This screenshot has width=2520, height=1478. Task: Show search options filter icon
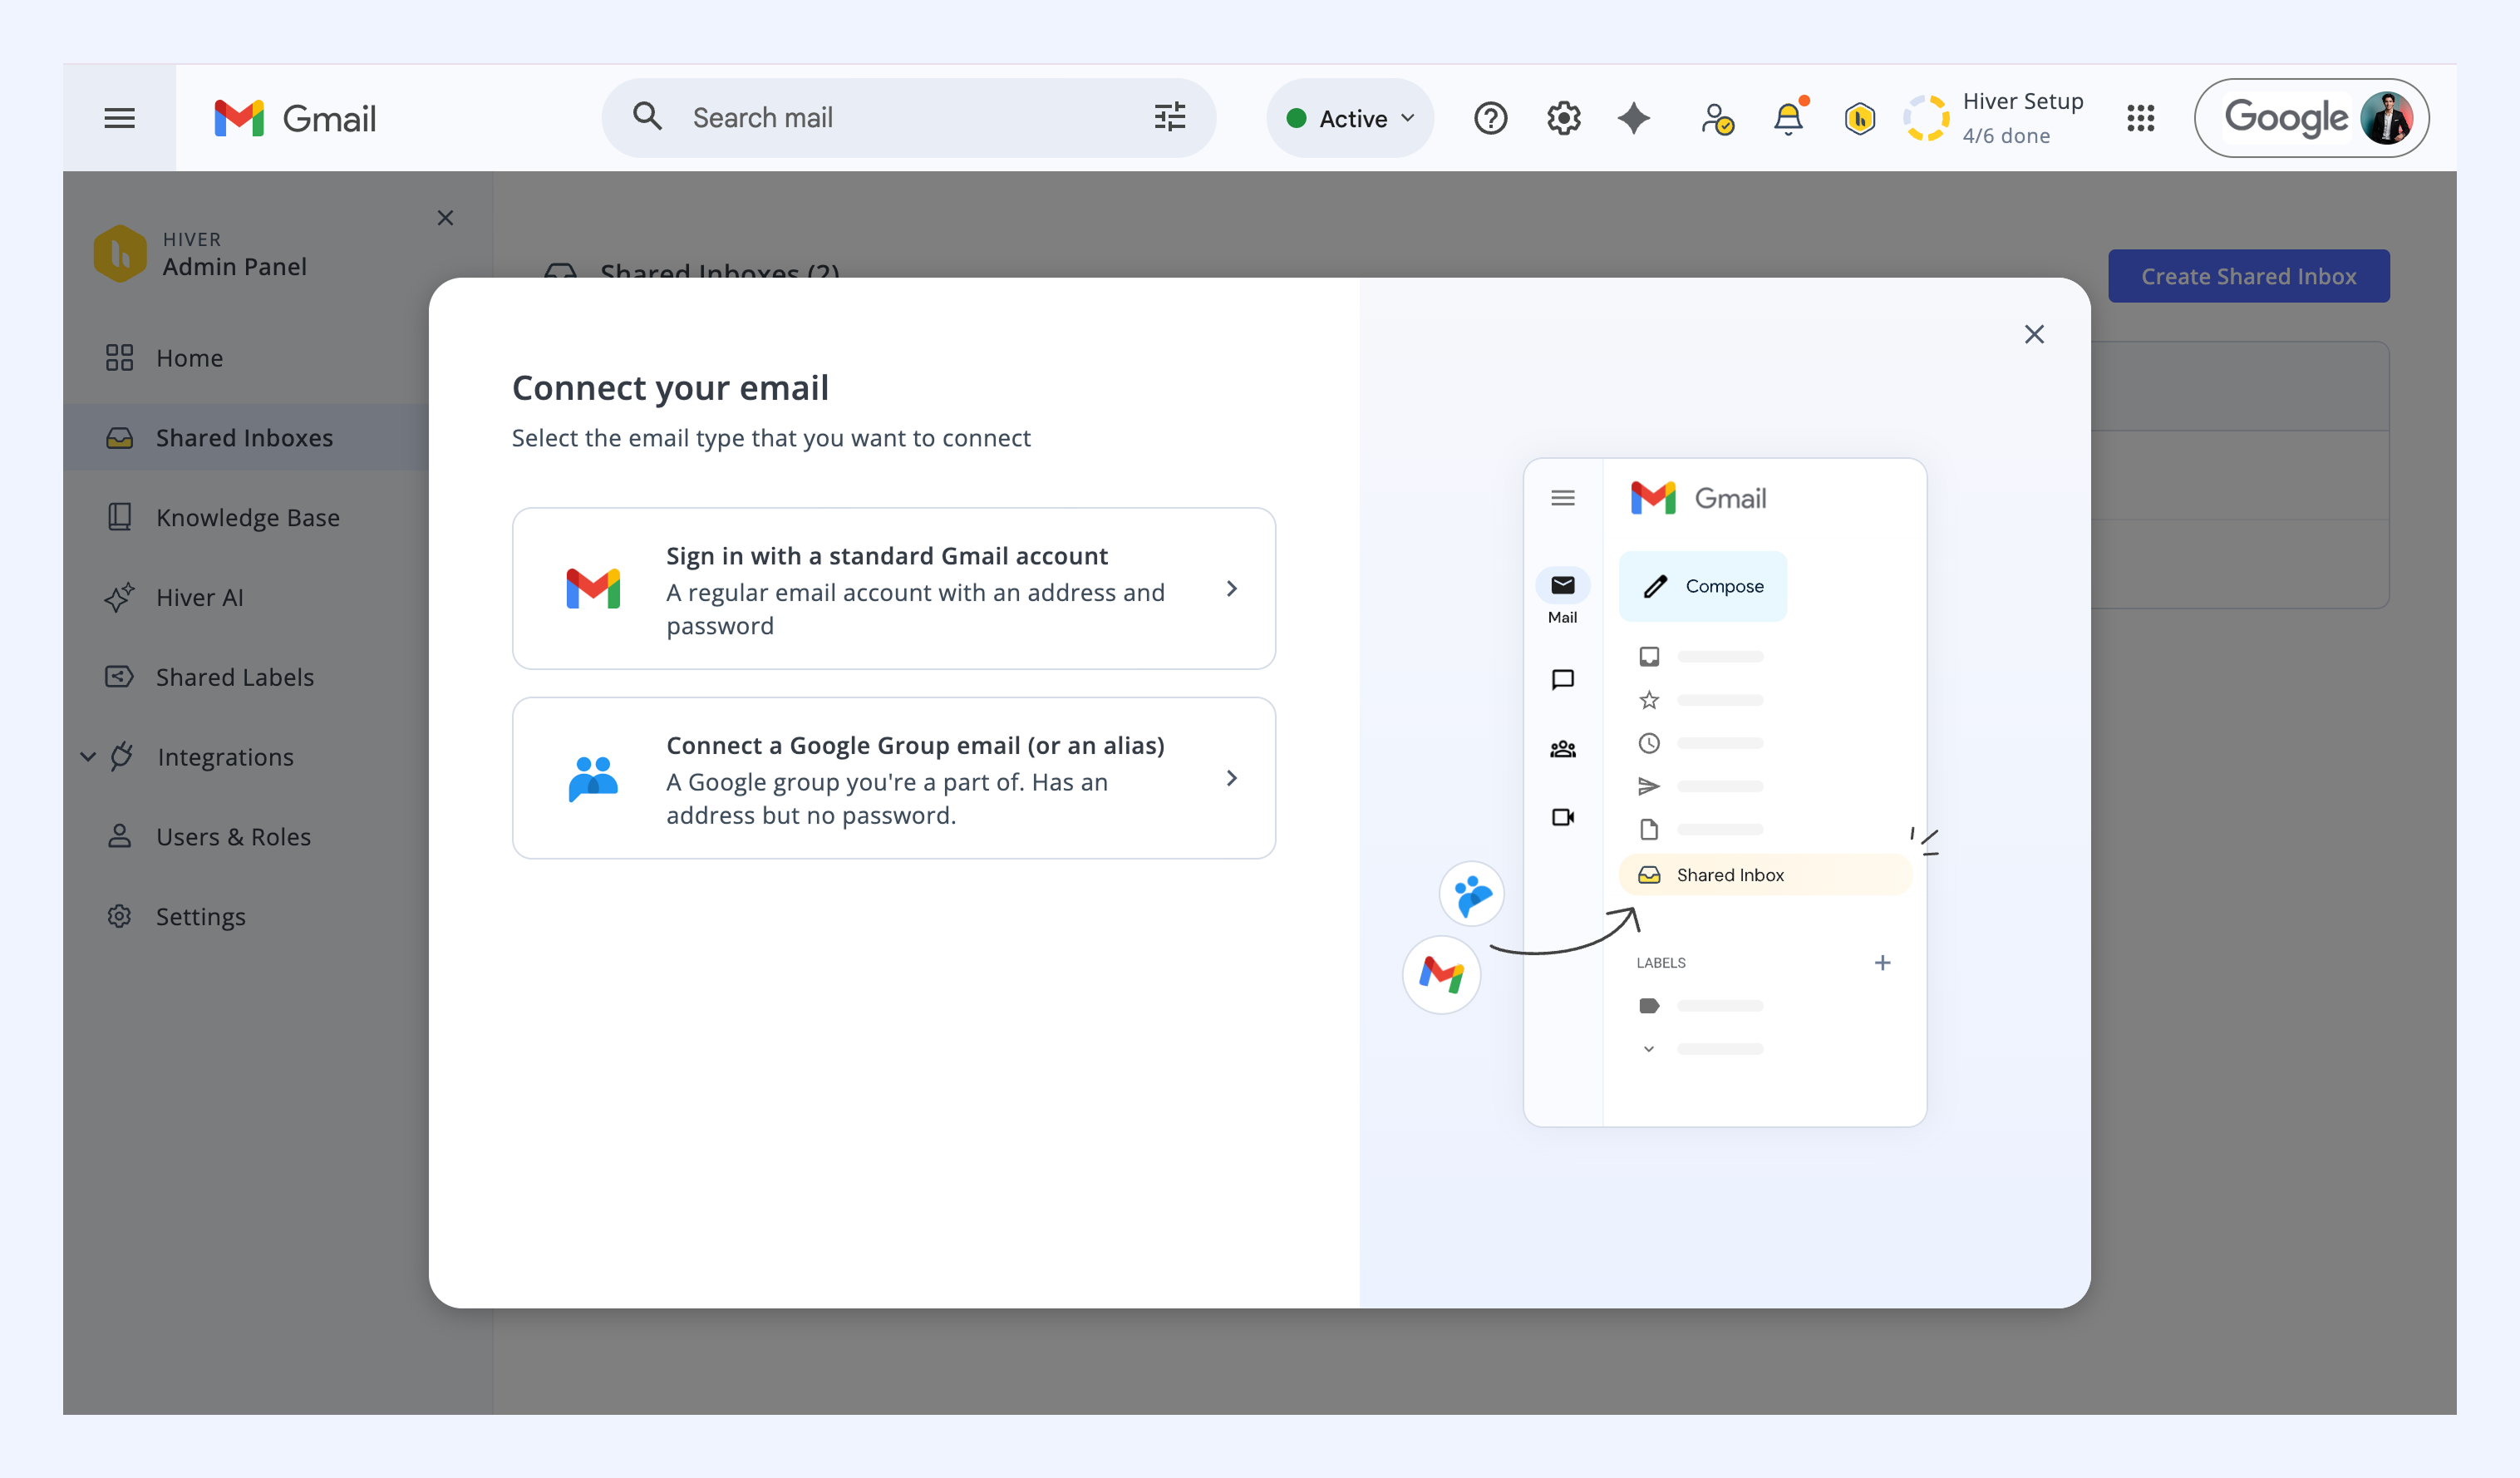pos(1169,117)
